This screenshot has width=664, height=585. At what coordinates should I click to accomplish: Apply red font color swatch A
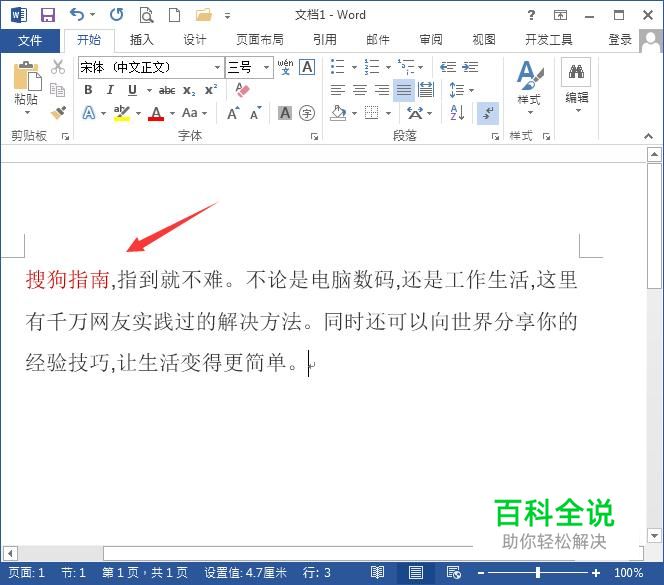point(156,113)
